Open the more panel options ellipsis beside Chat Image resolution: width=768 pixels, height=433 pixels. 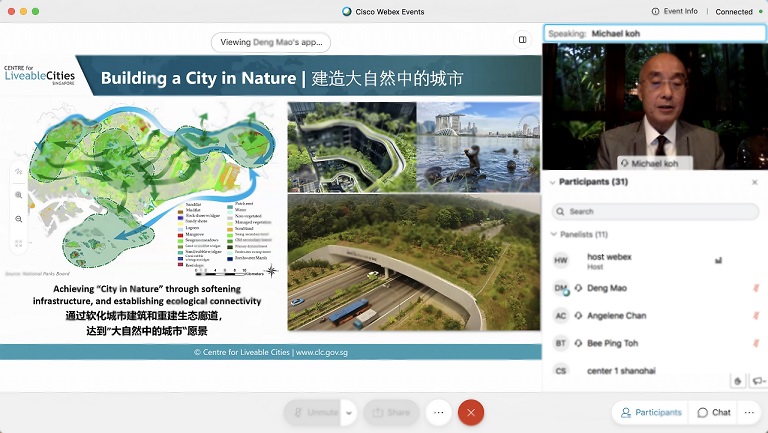point(750,412)
